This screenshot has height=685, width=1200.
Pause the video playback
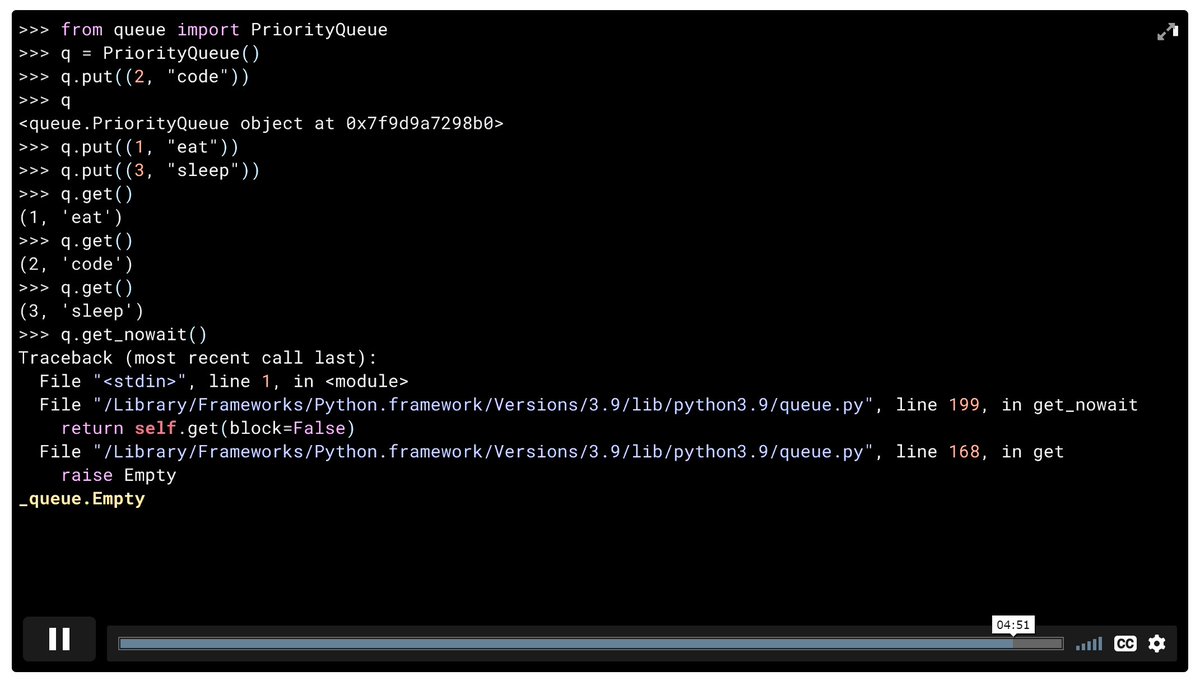point(59,639)
